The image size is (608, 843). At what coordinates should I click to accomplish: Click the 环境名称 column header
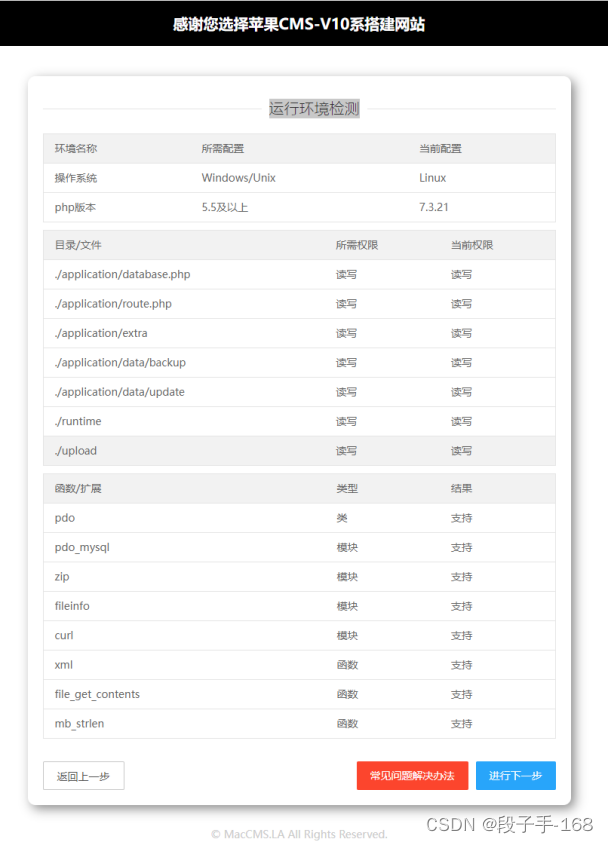[x=76, y=148]
